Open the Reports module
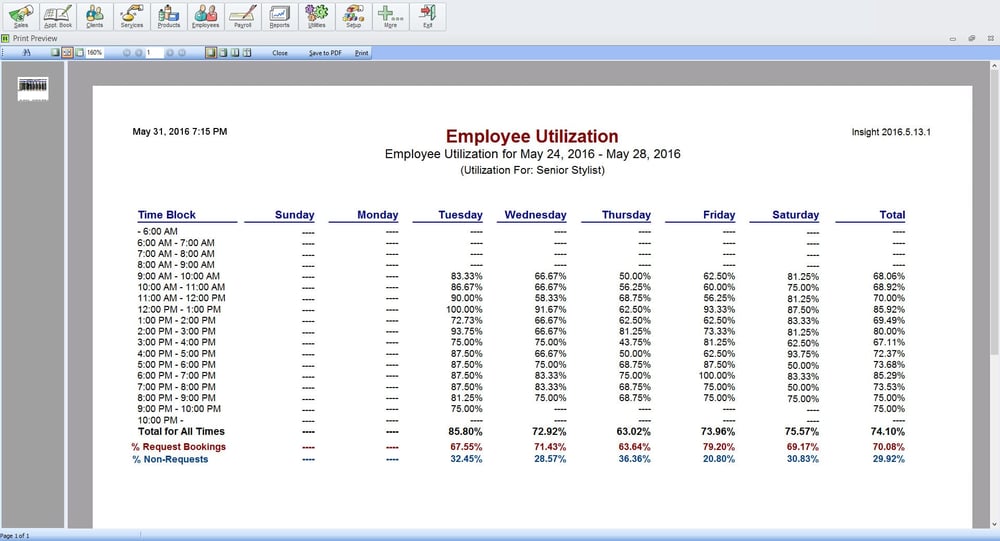 (279, 16)
